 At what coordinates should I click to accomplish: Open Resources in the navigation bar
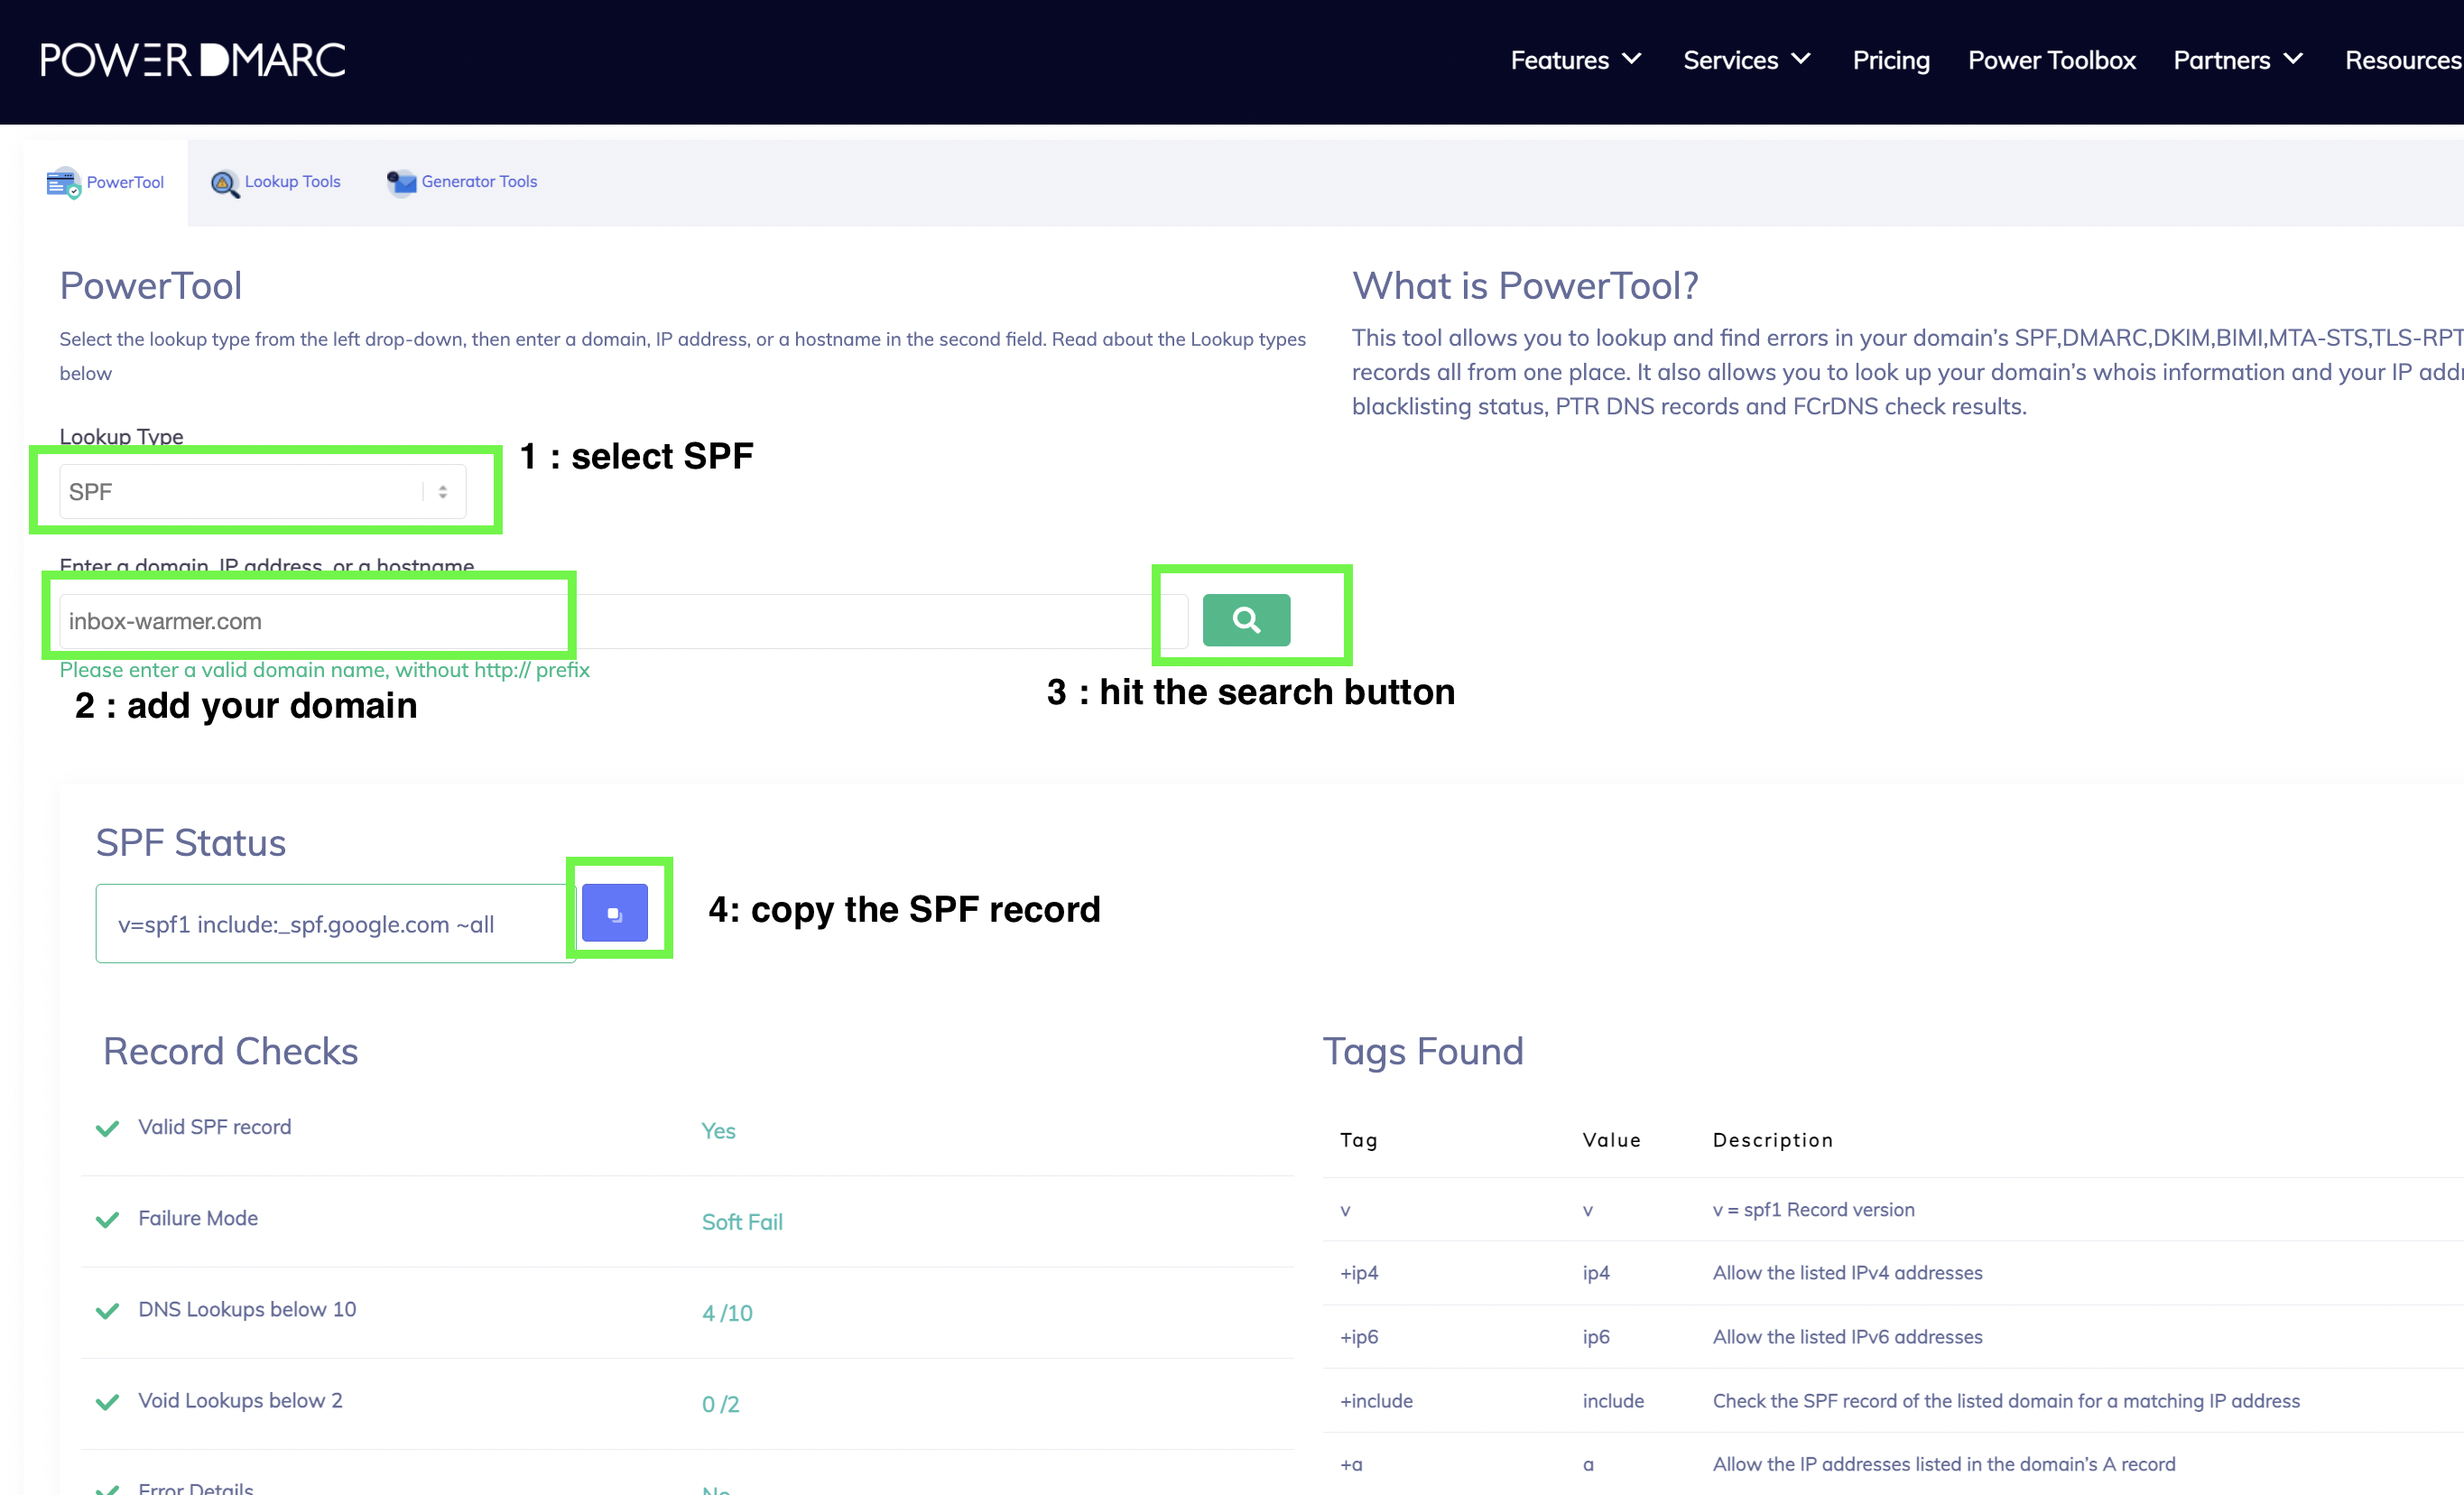2403,60
